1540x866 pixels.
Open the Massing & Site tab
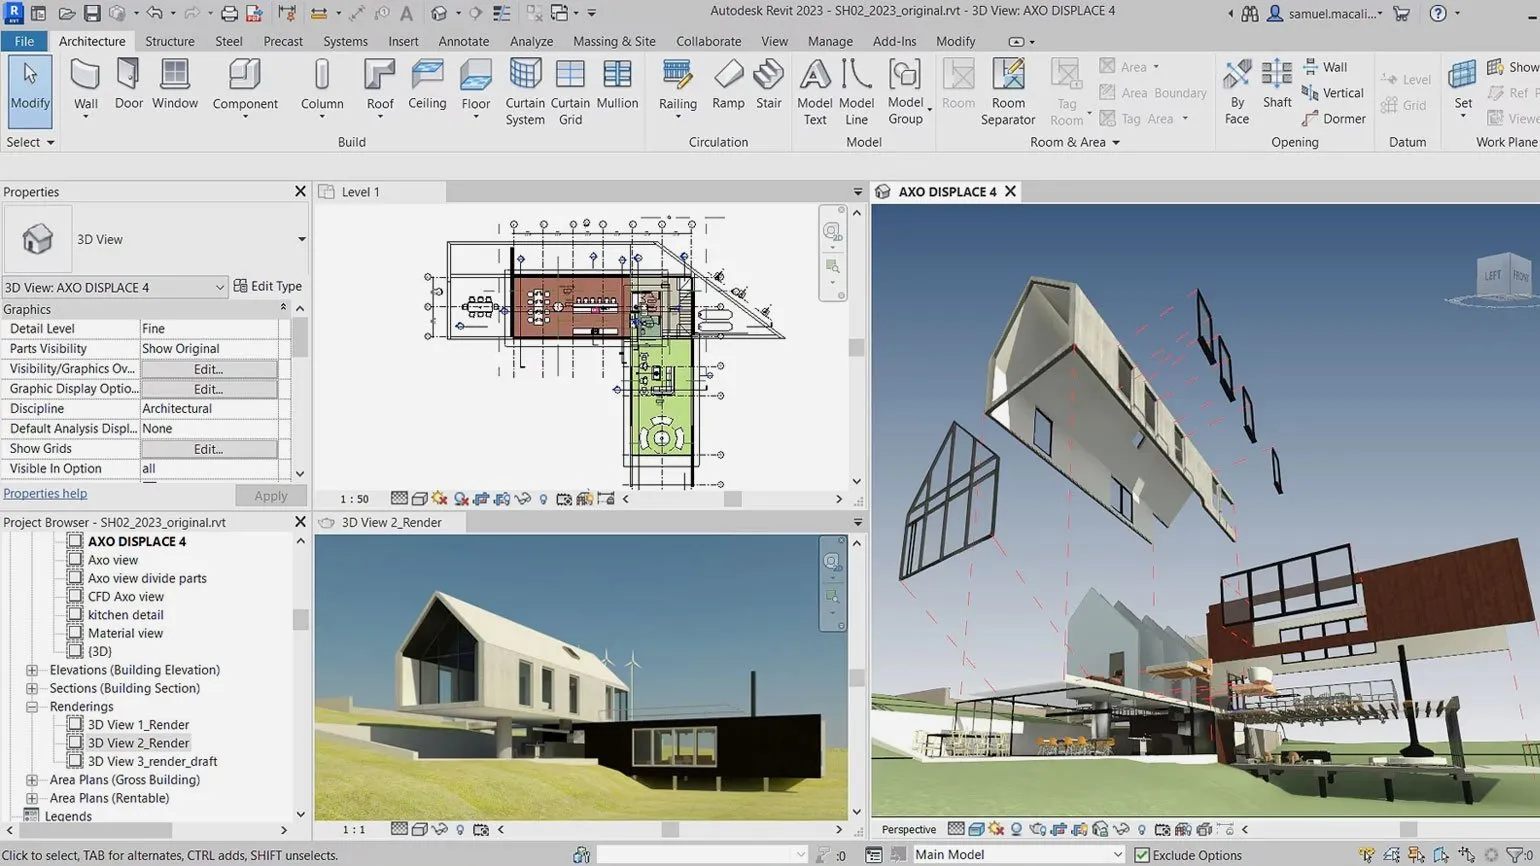coord(615,41)
